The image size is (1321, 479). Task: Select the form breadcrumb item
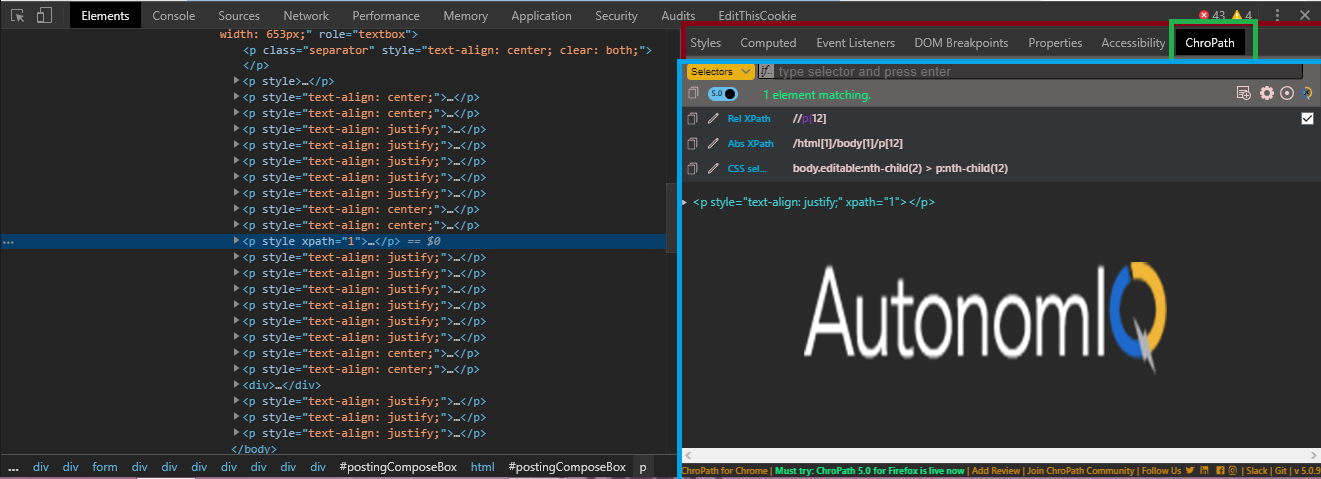coord(104,467)
